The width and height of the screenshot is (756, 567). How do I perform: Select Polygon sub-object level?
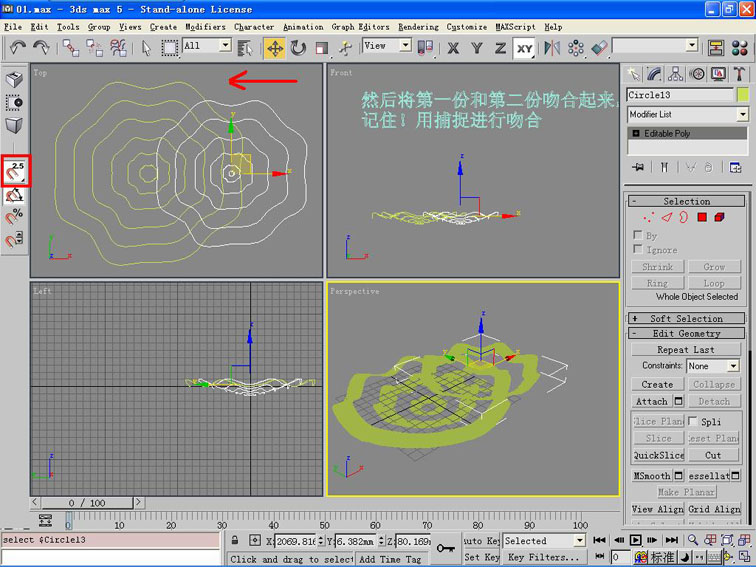pyautogui.click(x=702, y=217)
